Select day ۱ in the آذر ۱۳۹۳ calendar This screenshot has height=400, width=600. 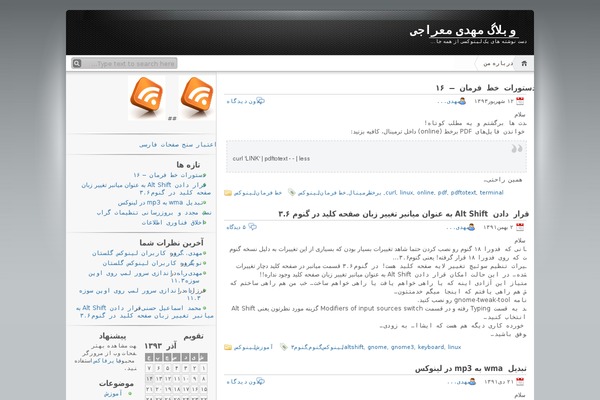click(204, 368)
